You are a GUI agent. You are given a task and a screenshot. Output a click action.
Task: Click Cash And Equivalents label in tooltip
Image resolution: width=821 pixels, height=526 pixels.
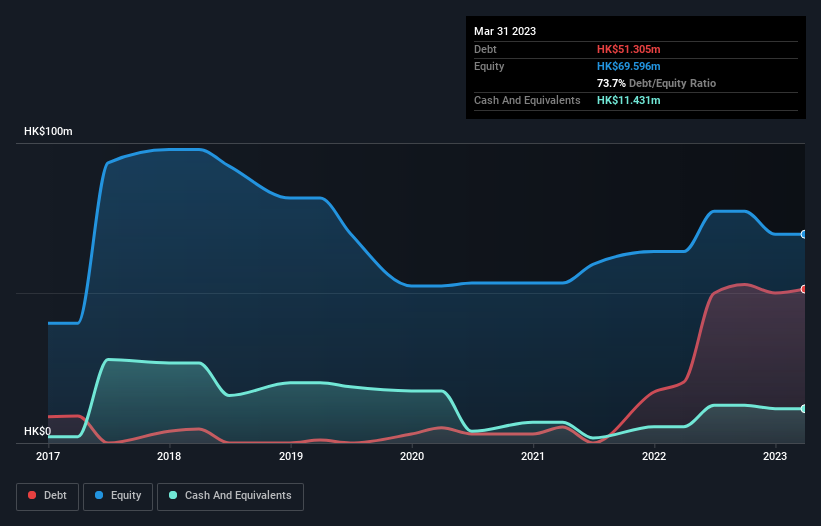tap(527, 100)
